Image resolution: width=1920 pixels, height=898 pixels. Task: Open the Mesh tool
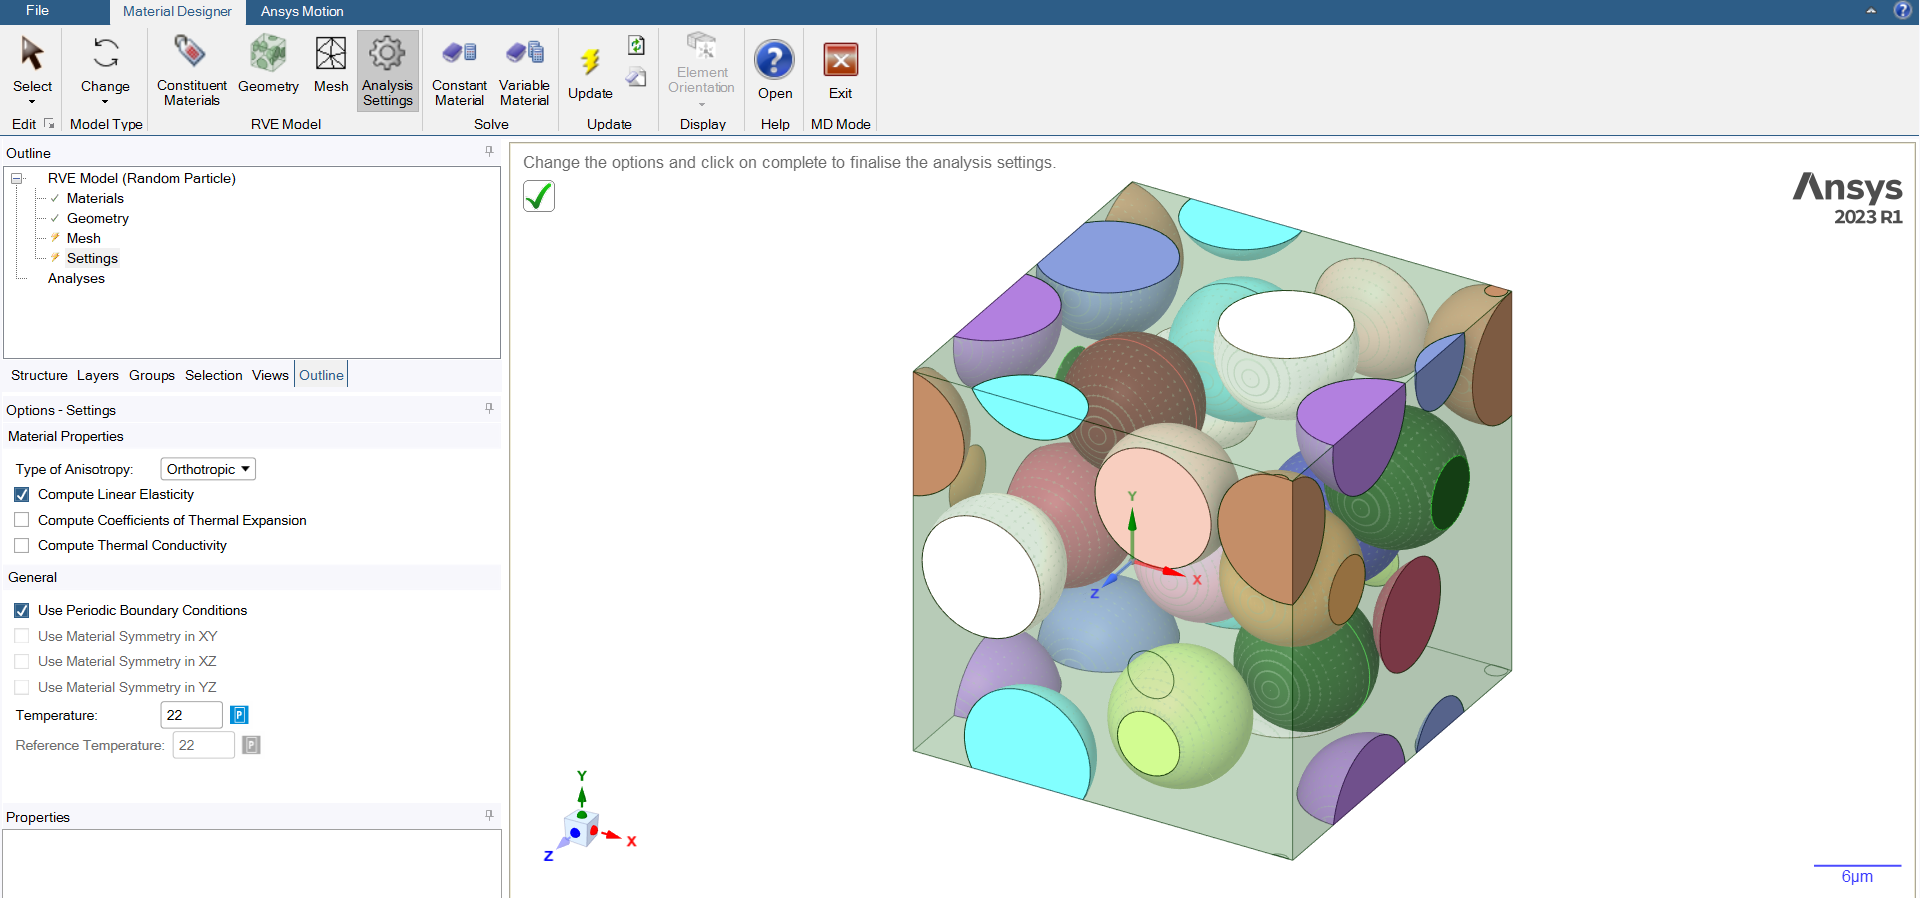(x=331, y=65)
